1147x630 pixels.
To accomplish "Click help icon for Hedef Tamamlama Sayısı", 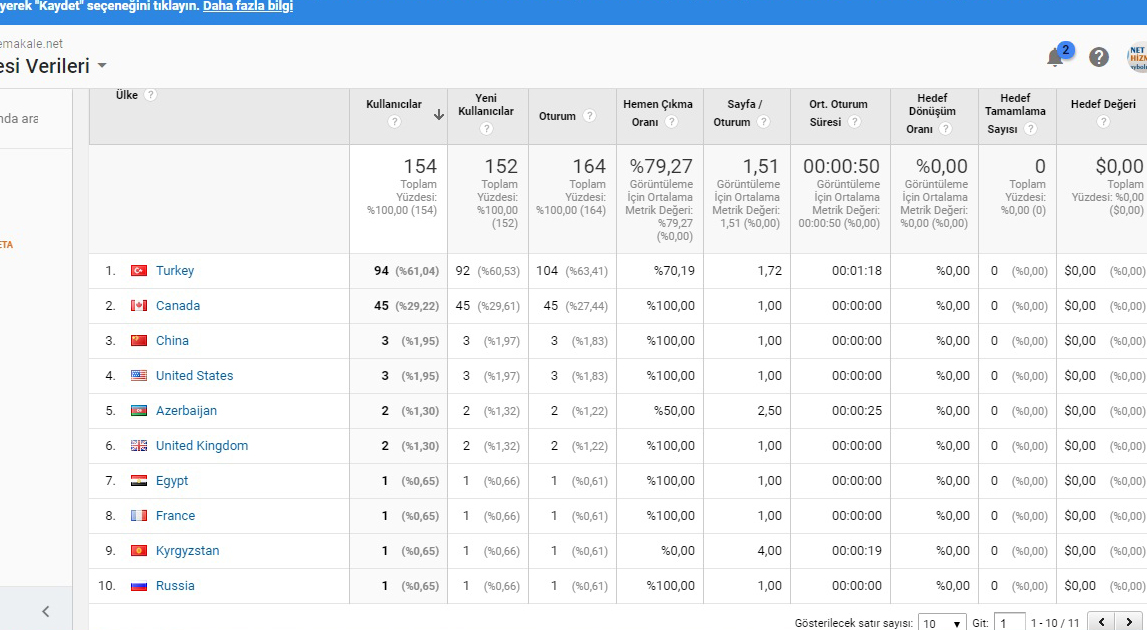I will tap(1030, 129).
